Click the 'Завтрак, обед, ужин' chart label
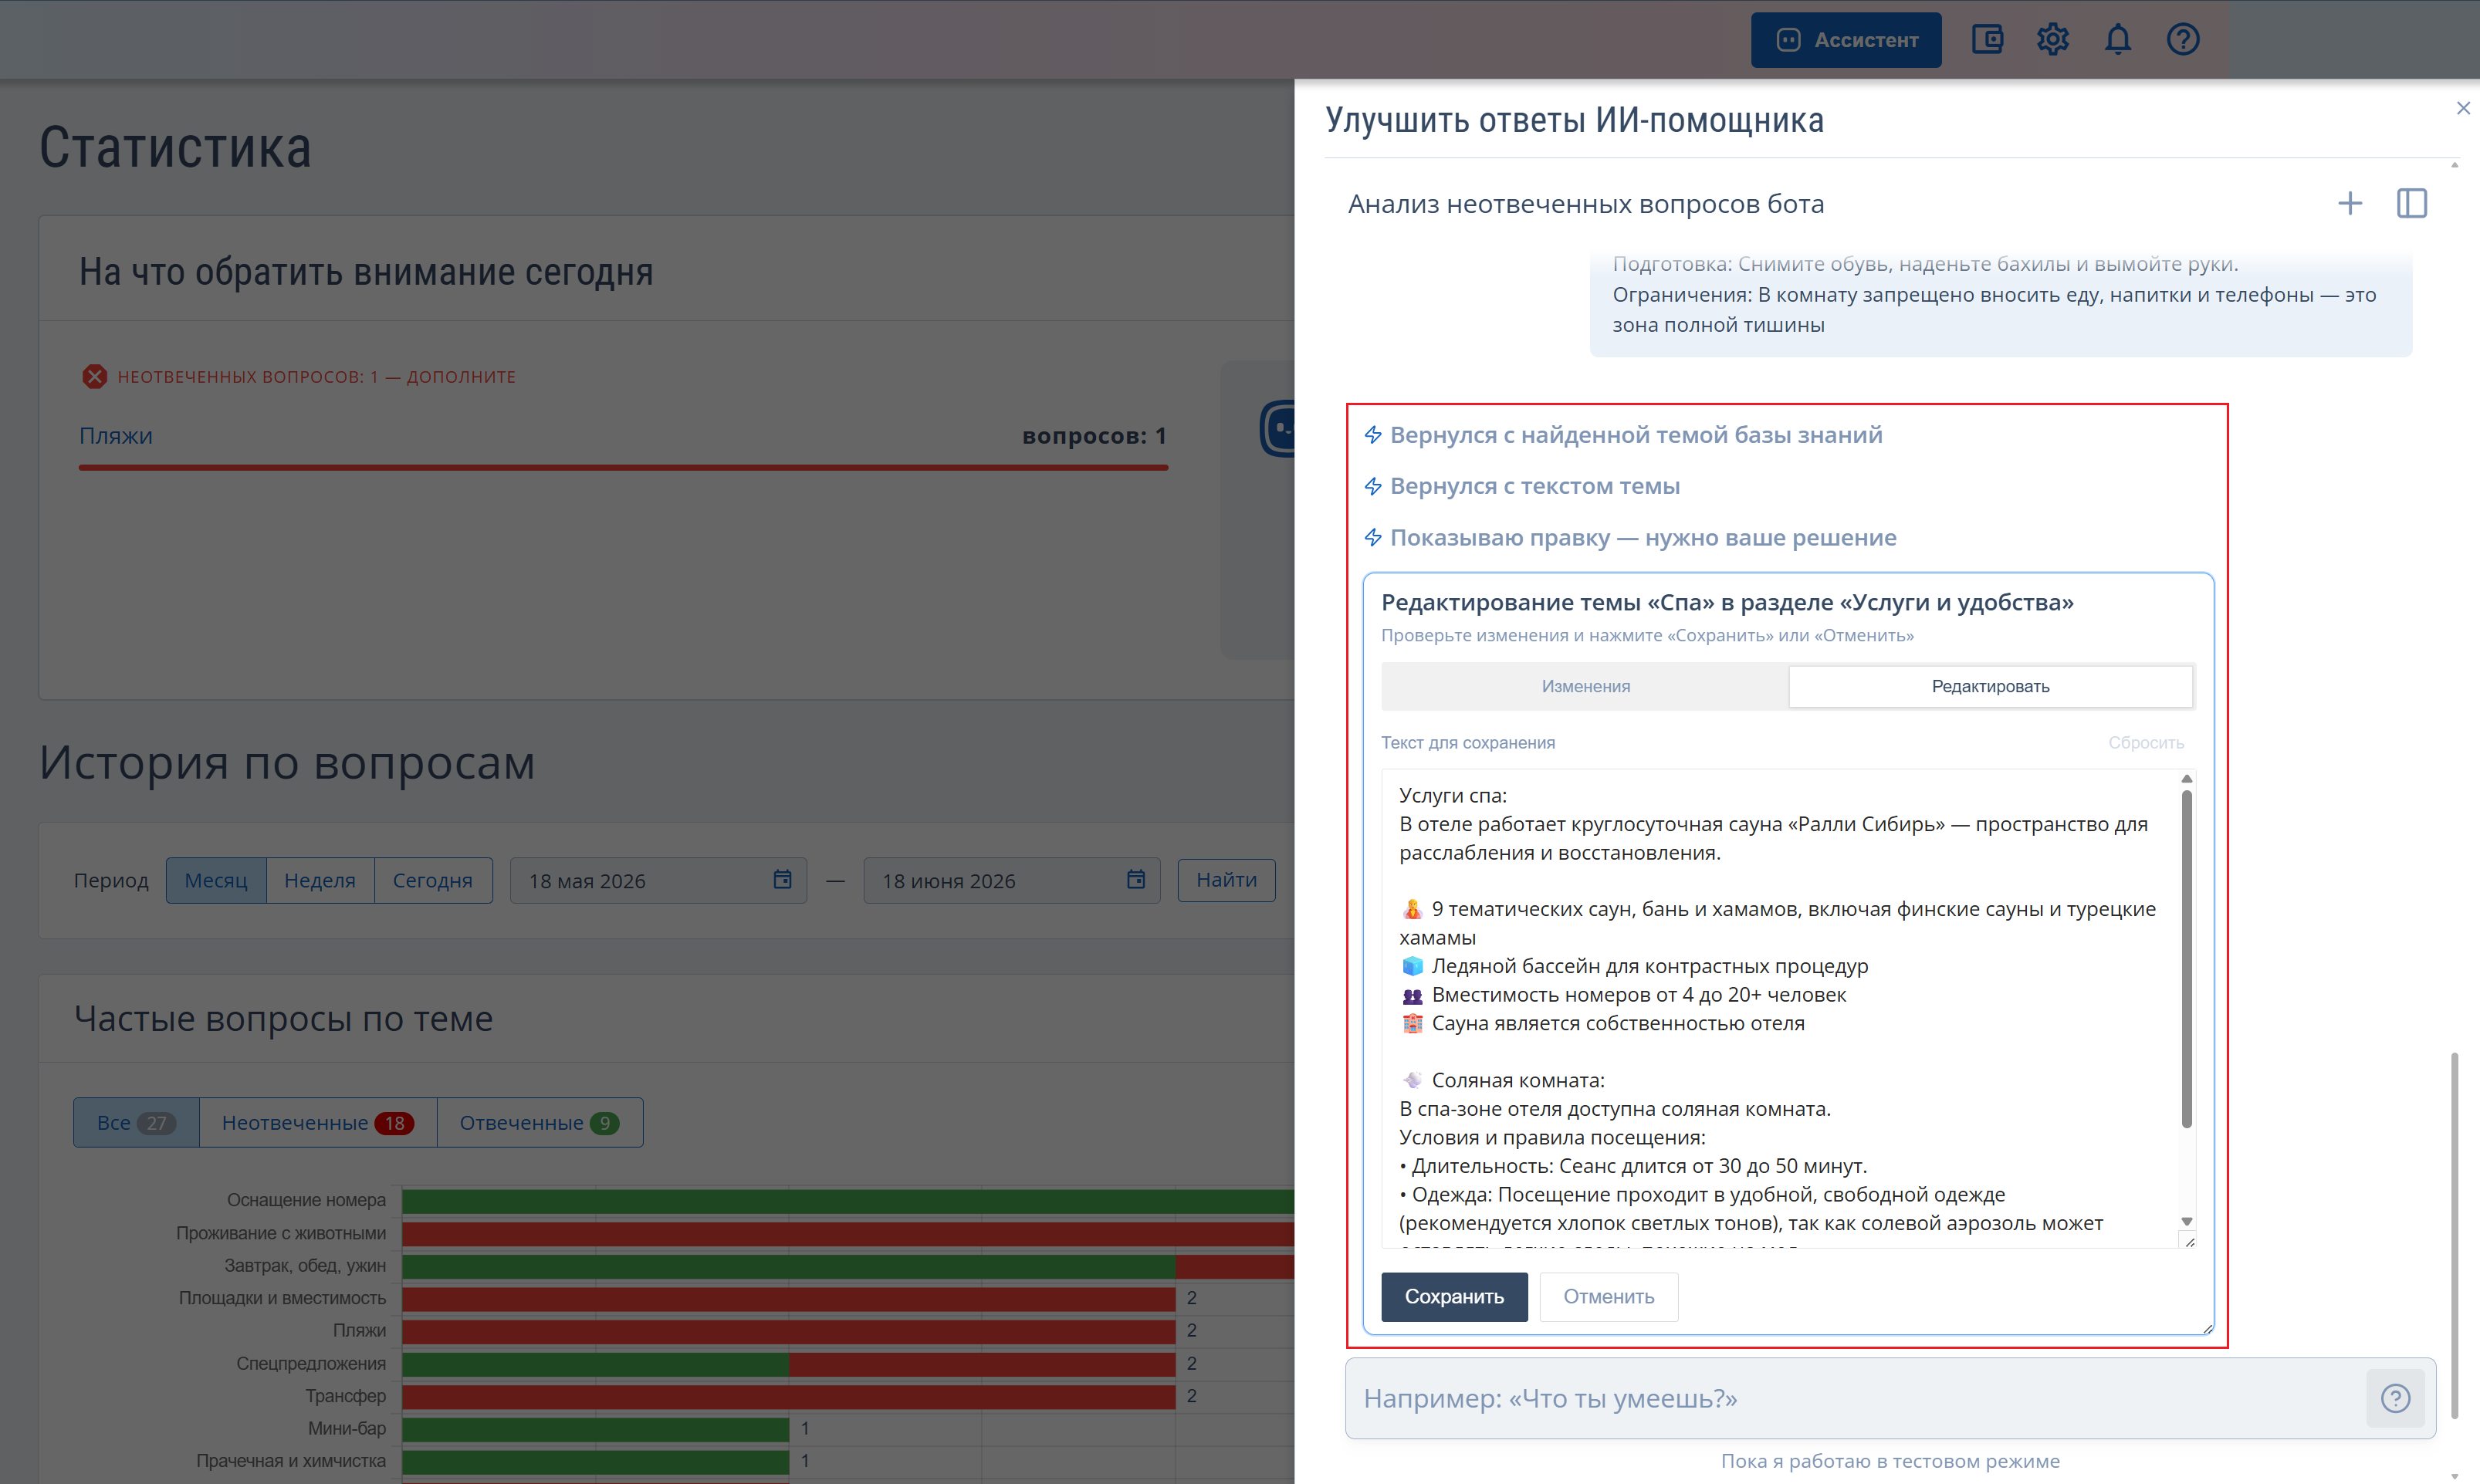This screenshot has width=2480, height=1484. tap(305, 1266)
